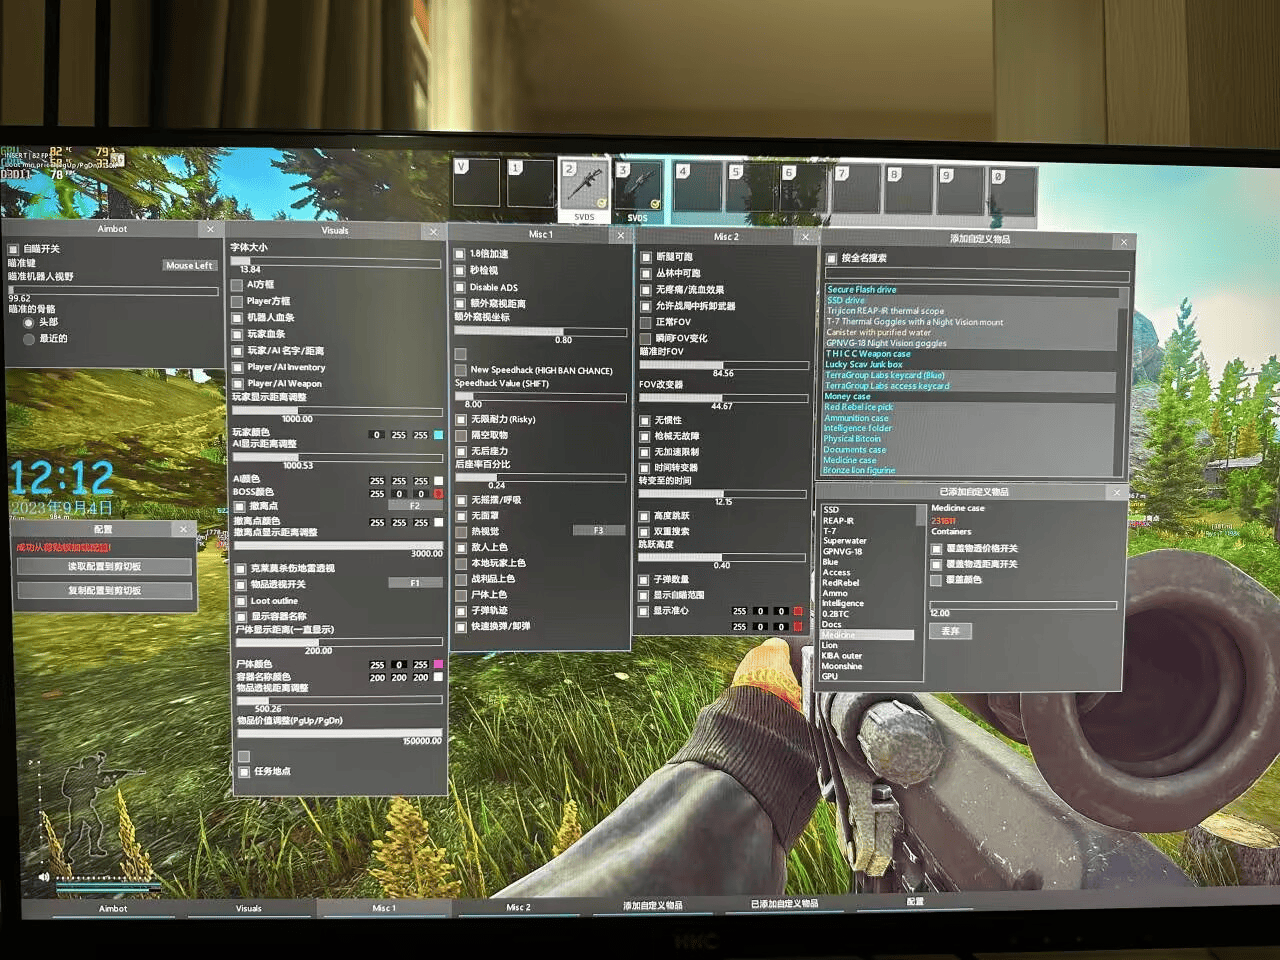Viewport: 1280px width, 960px height.
Task: Open the Misc 2 bottom tab
Action: point(518,907)
